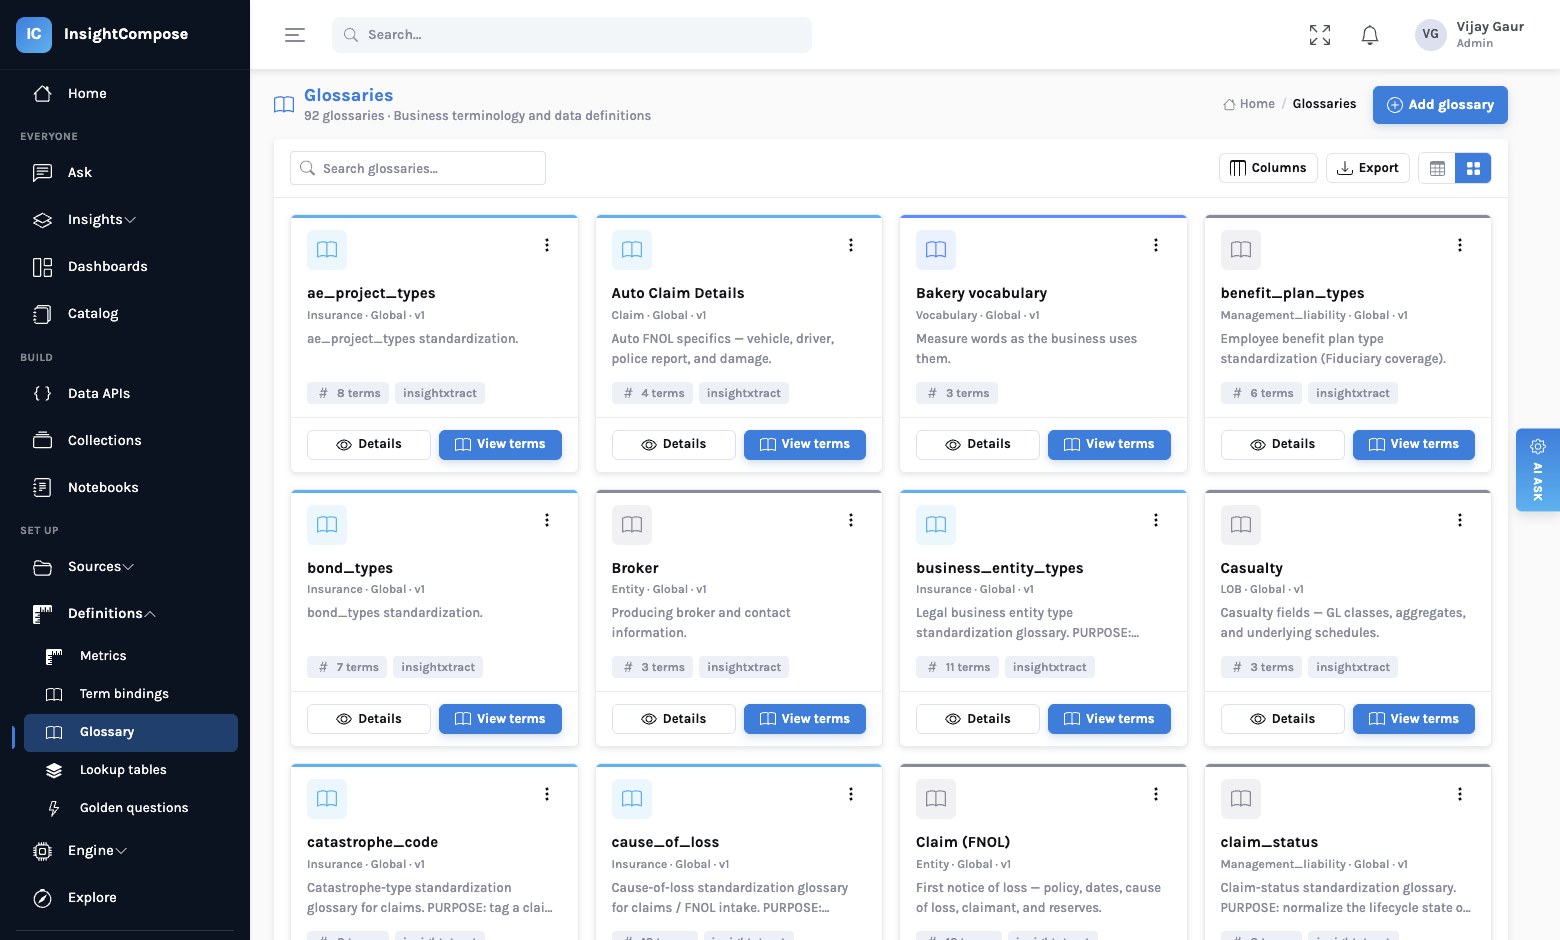This screenshot has height=940, width=1560.
Task: View terms of Bakery vocabulary glossary
Action: 1109,445
